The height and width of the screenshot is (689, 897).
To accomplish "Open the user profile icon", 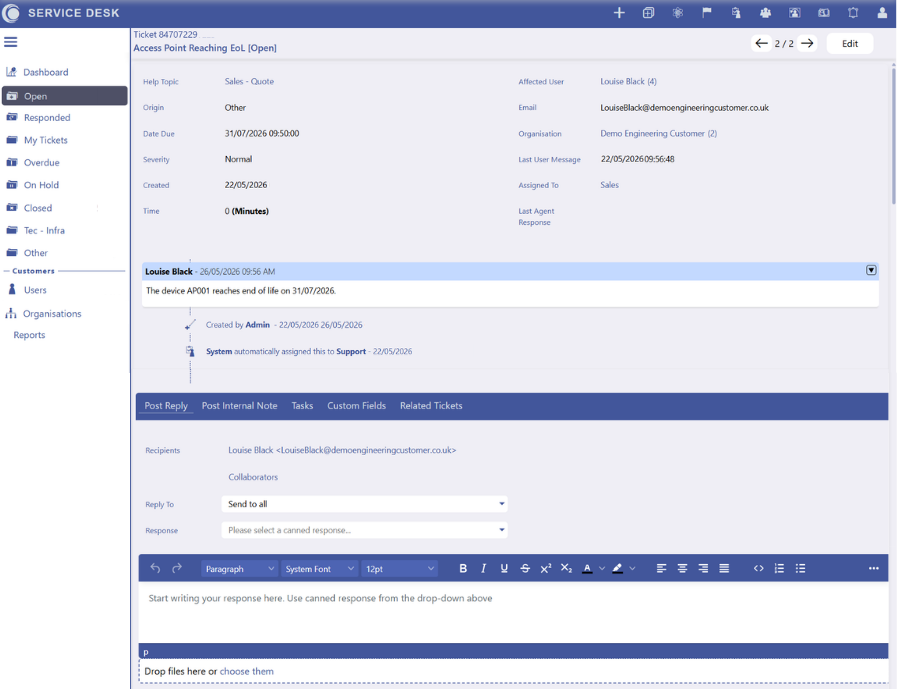I will click(882, 13).
